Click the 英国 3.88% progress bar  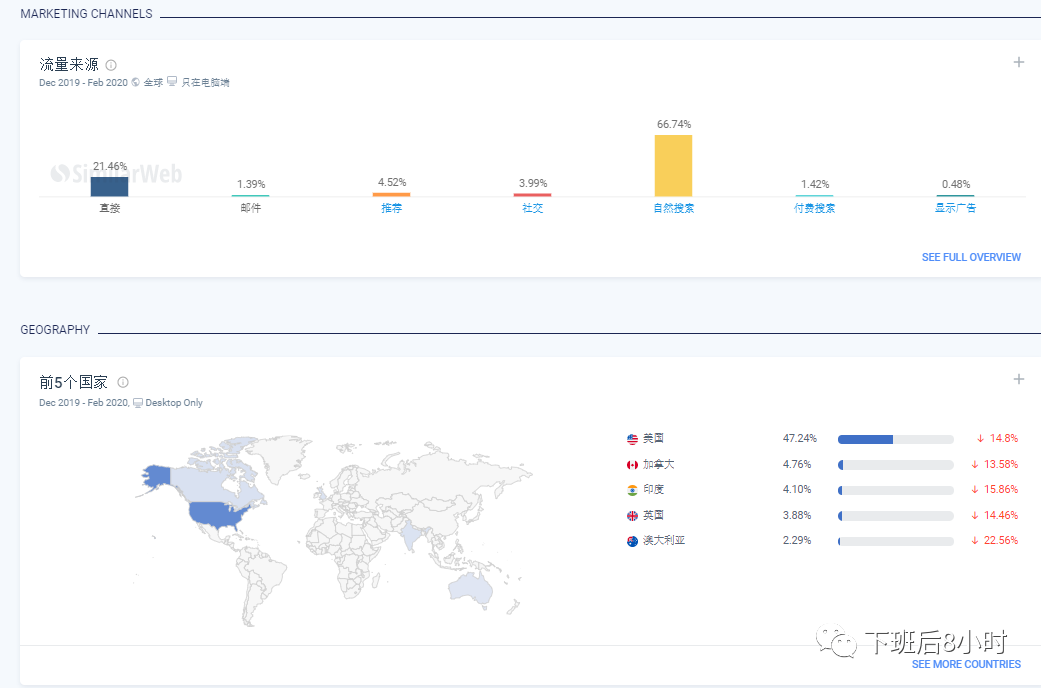tap(896, 516)
